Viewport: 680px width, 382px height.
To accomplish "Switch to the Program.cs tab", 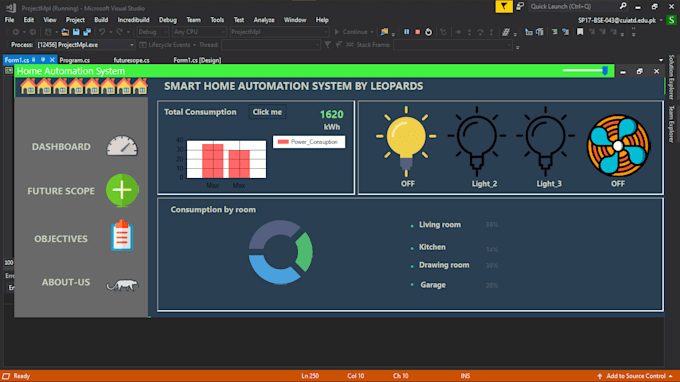I will pyautogui.click(x=75, y=60).
